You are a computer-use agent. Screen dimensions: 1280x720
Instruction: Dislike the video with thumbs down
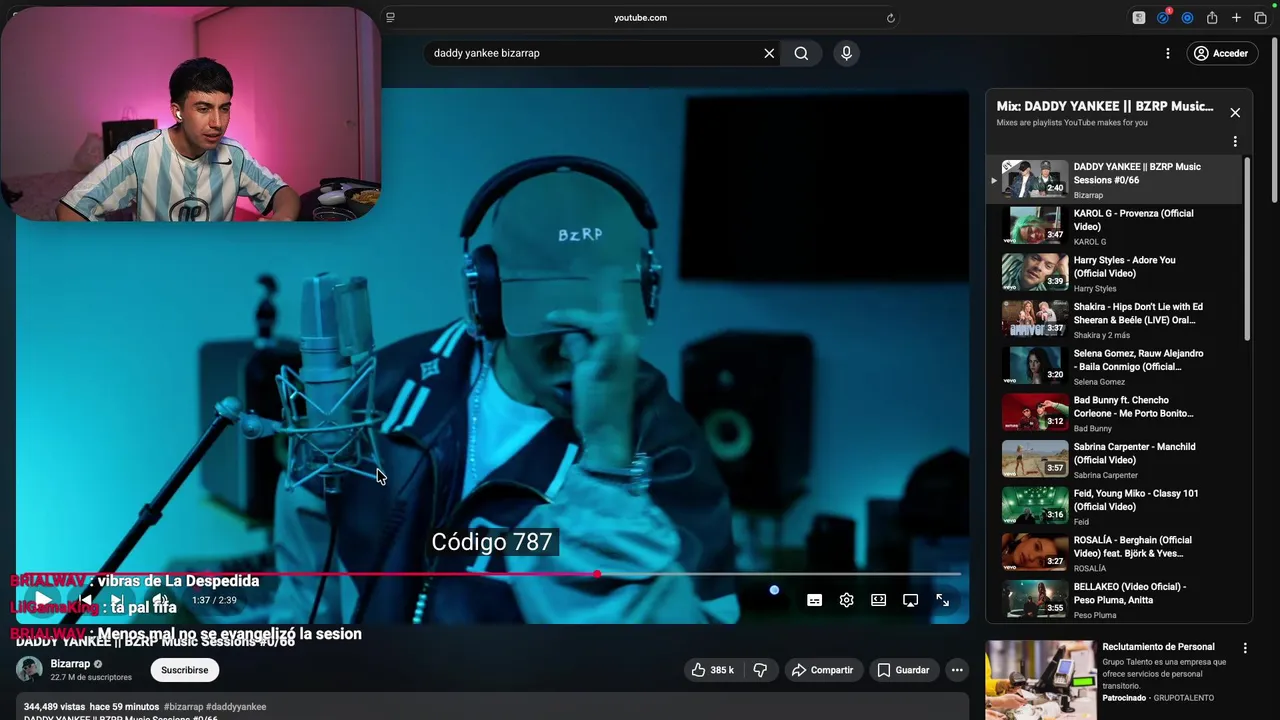[x=760, y=670]
